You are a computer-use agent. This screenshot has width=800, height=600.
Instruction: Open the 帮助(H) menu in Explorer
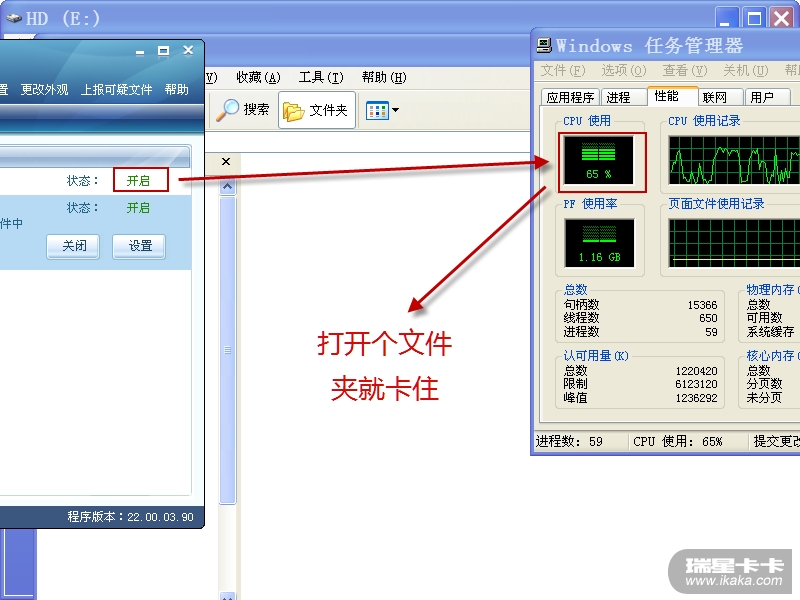(x=384, y=78)
